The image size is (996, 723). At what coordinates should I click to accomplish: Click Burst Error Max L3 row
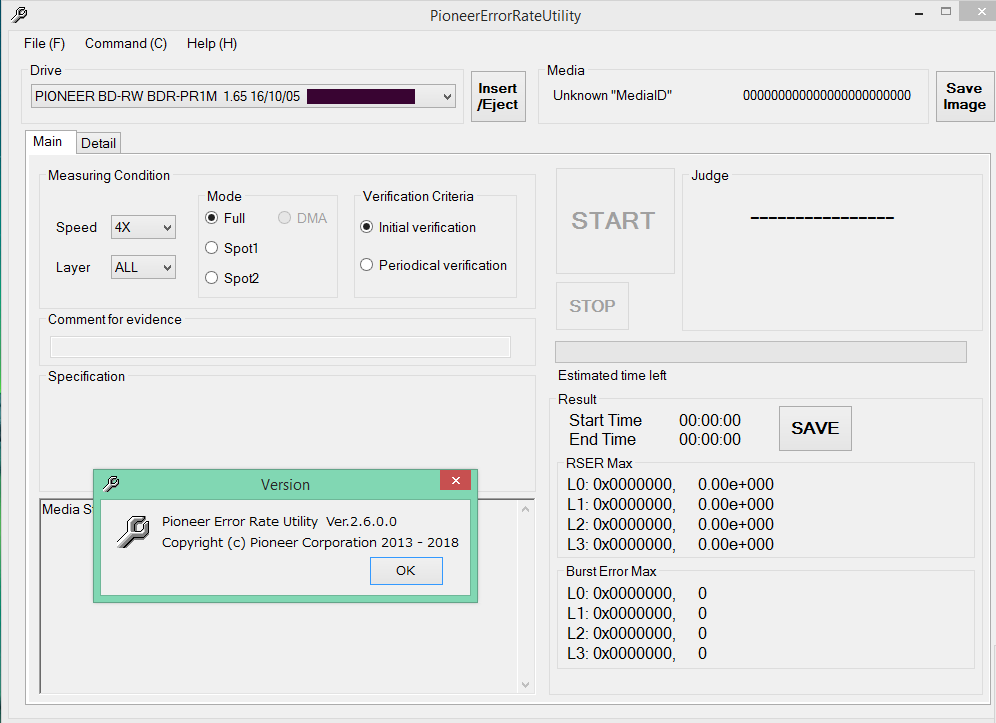click(636, 653)
